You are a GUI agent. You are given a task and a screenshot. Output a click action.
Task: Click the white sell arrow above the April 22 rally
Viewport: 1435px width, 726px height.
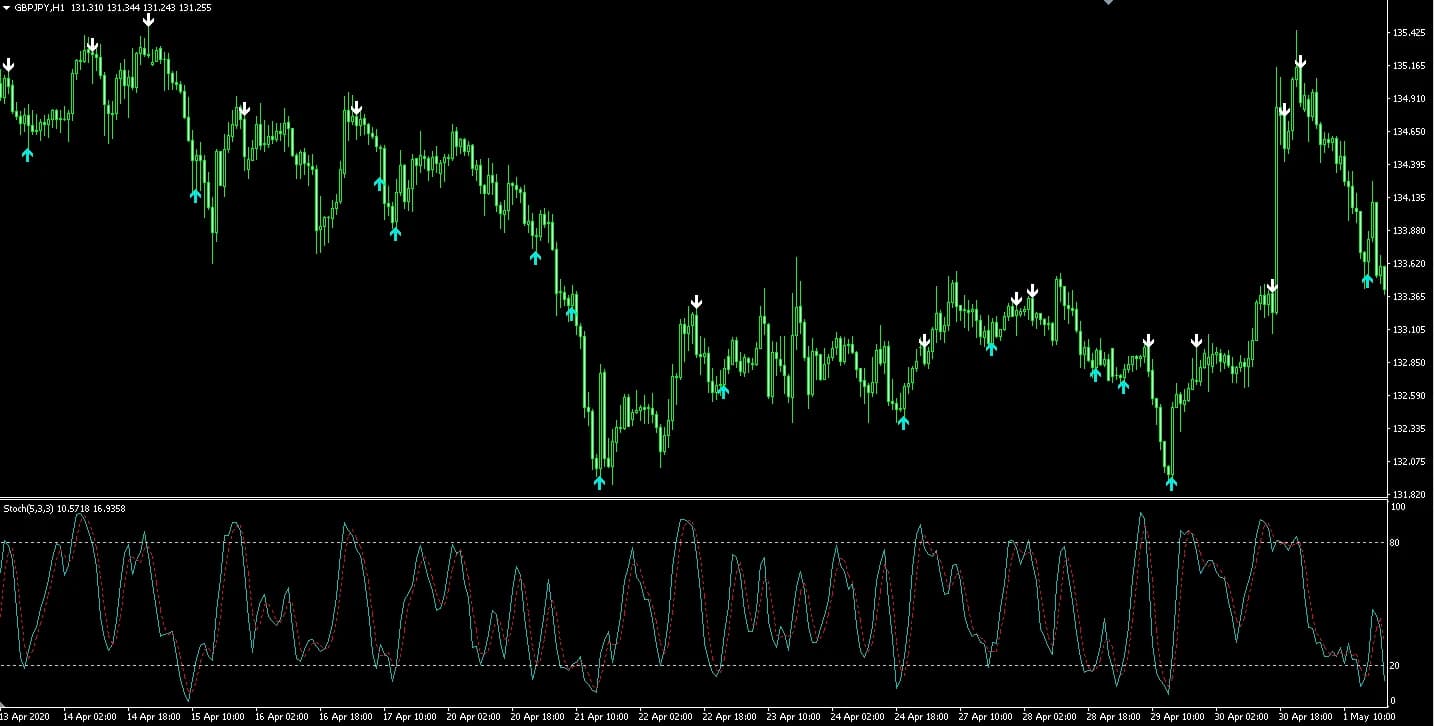[x=696, y=302]
